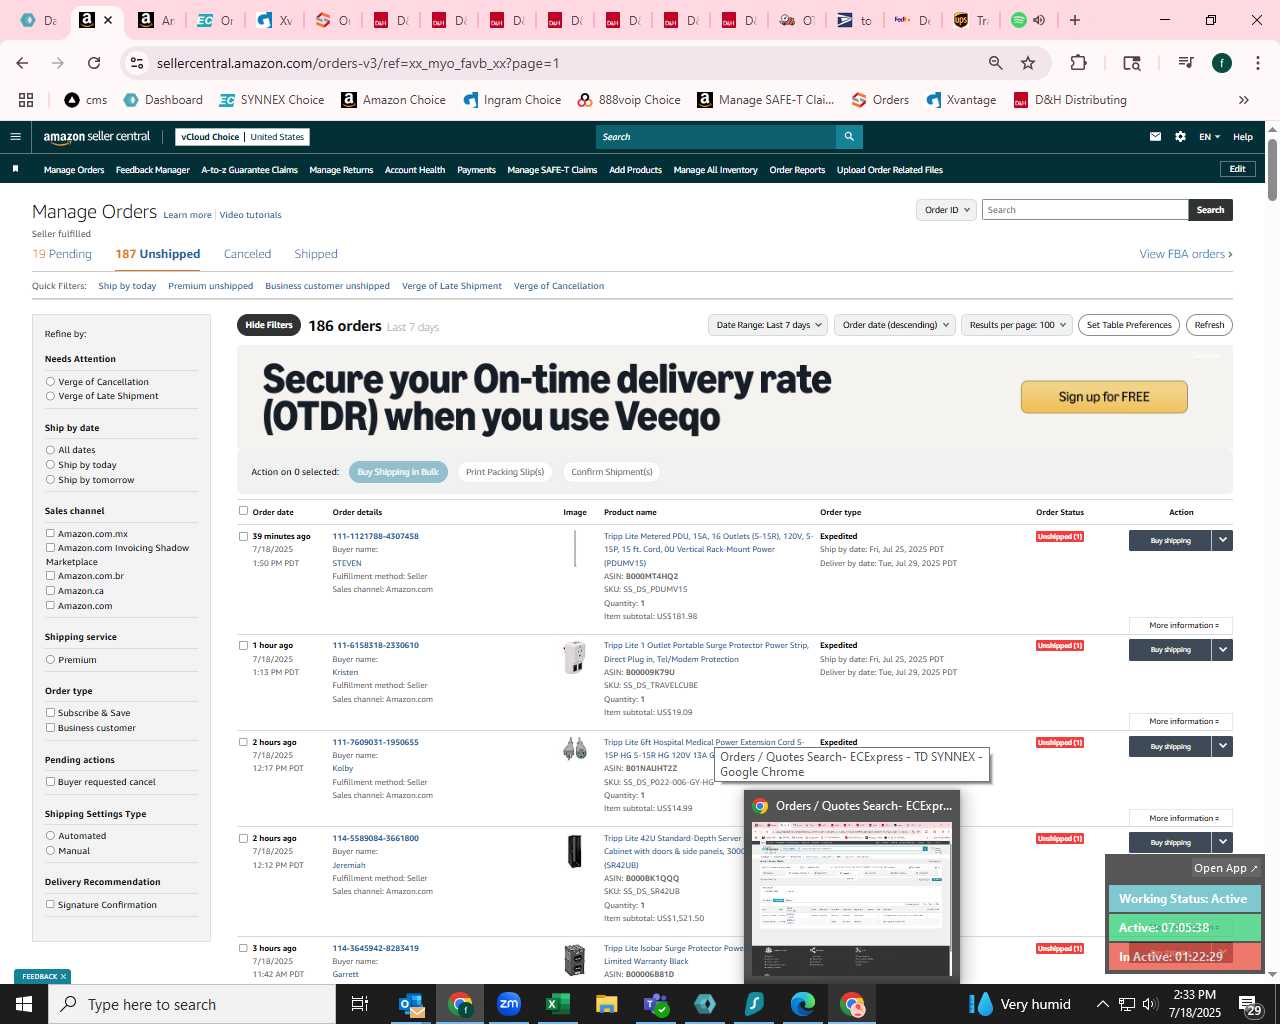Tick the checkbox for order 111-1121788-4307458
Viewport: 1280px width, 1024px height.
coord(243,536)
